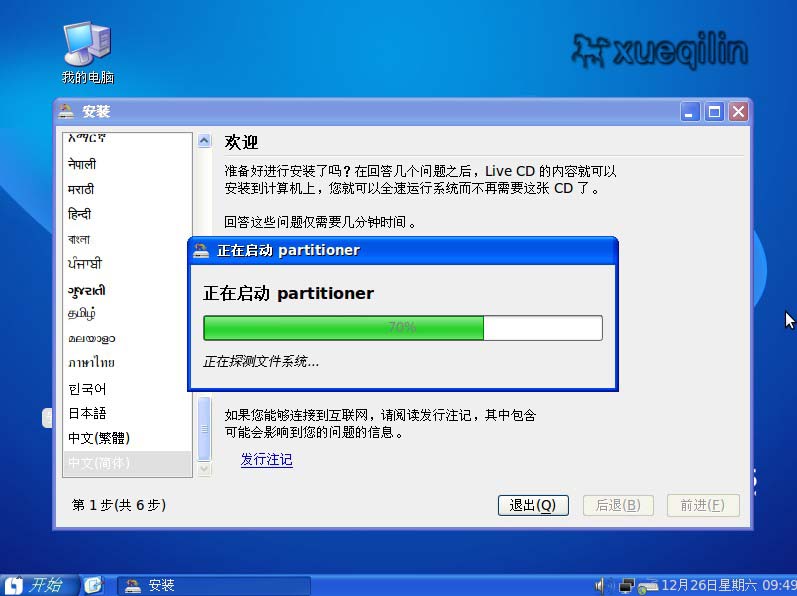Open the 我的电脑 desktop icon
797x596 pixels.
(87, 52)
